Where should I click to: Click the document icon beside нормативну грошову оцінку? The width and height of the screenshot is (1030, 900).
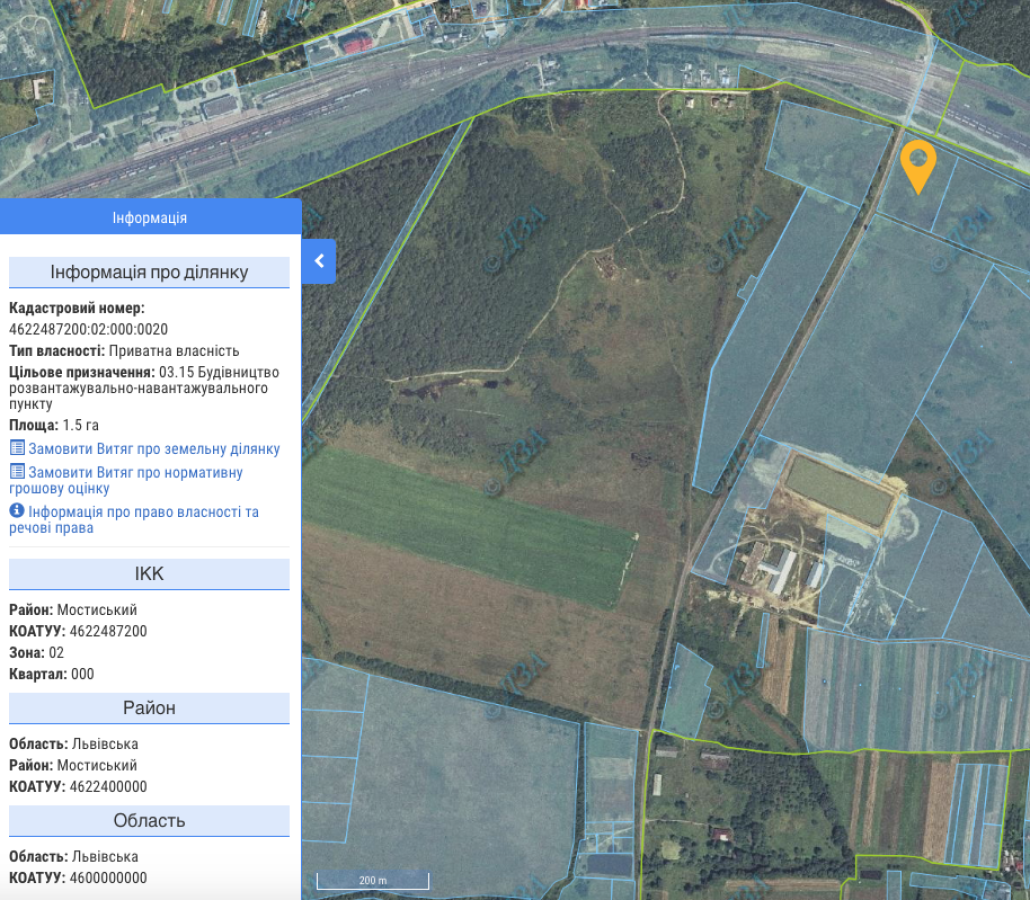pyautogui.click(x=17, y=472)
